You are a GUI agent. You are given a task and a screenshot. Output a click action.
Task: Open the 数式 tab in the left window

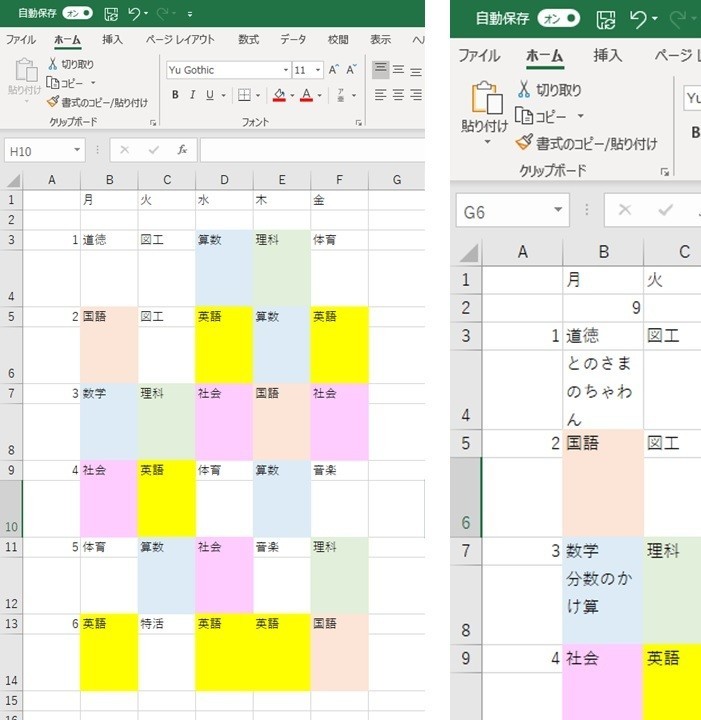pos(248,40)
